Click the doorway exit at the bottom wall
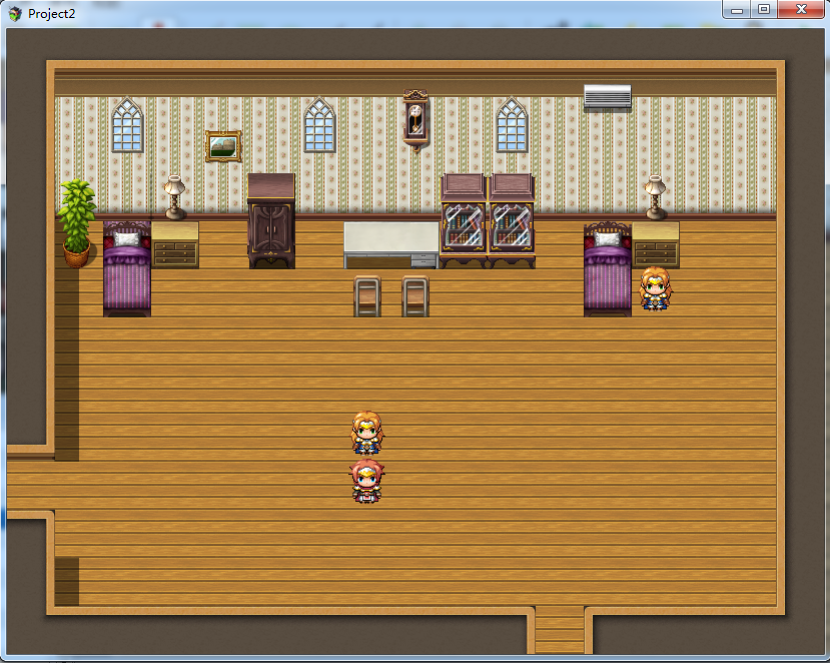The image size is (830, 663). [560, 630]
